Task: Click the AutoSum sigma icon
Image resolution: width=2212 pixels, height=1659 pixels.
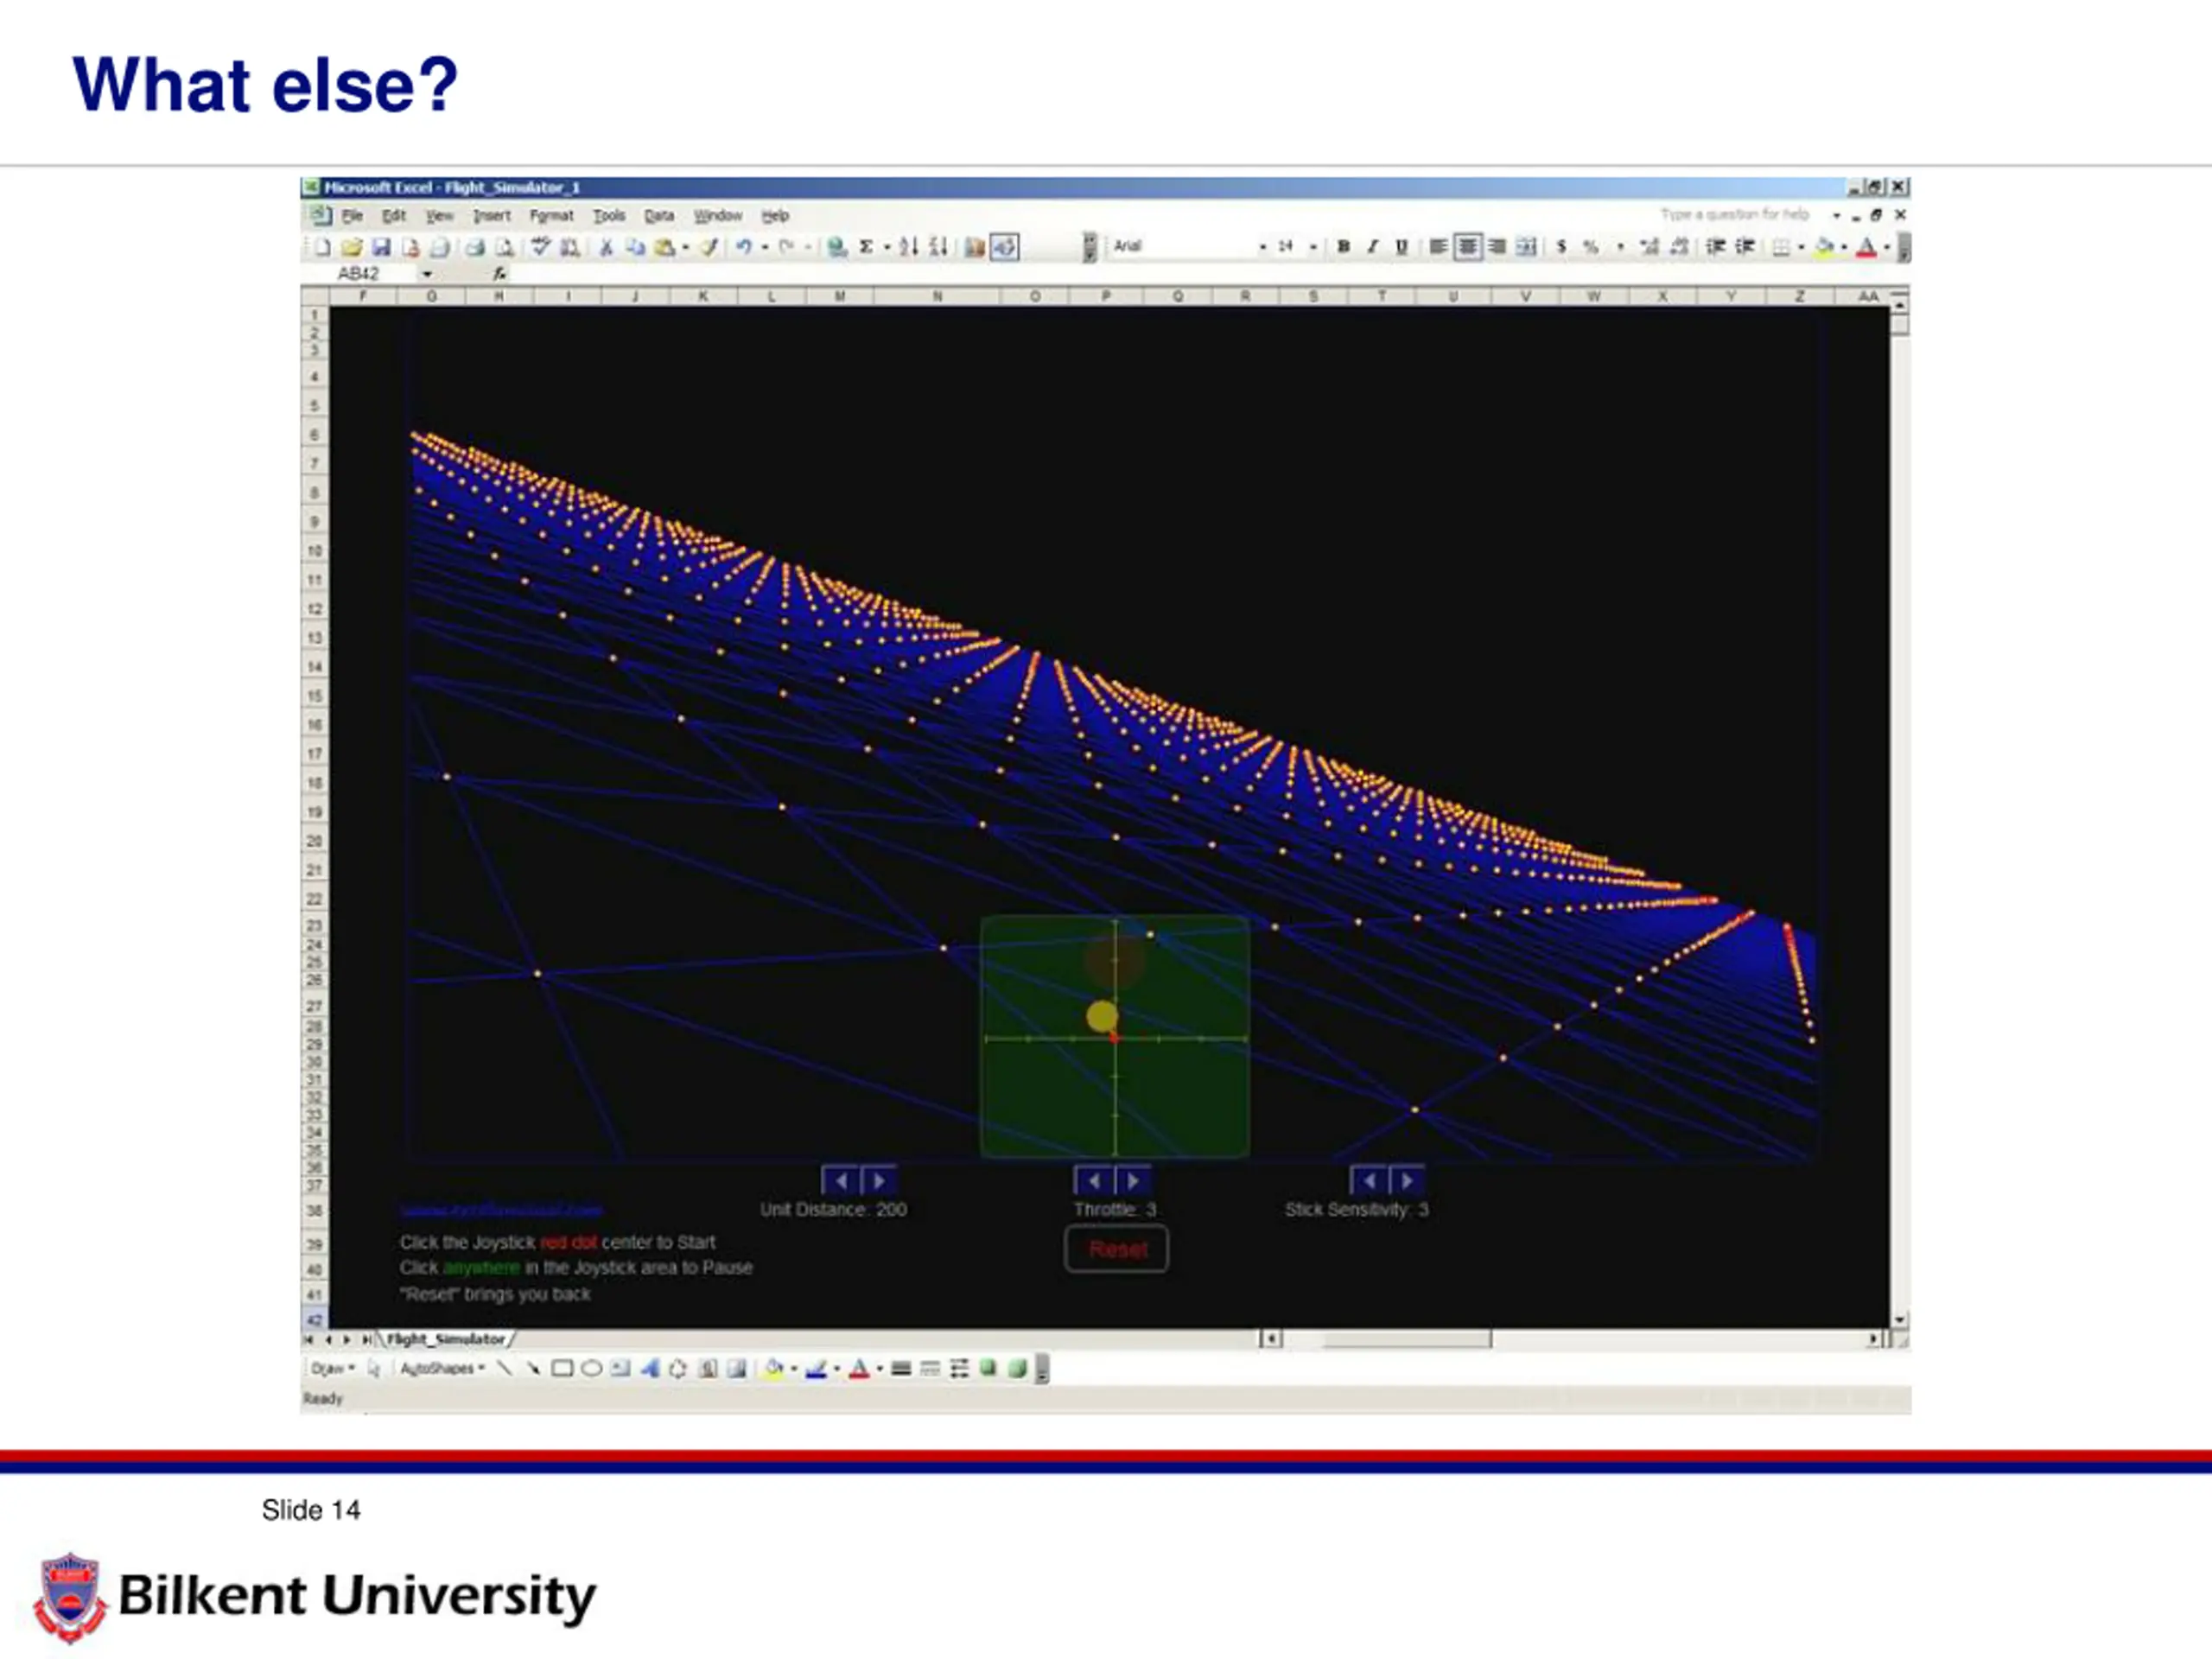Action: (866, 247)
